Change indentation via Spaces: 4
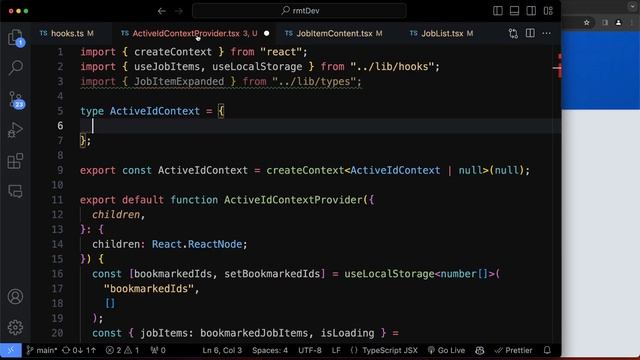 (x=270, y=350)
